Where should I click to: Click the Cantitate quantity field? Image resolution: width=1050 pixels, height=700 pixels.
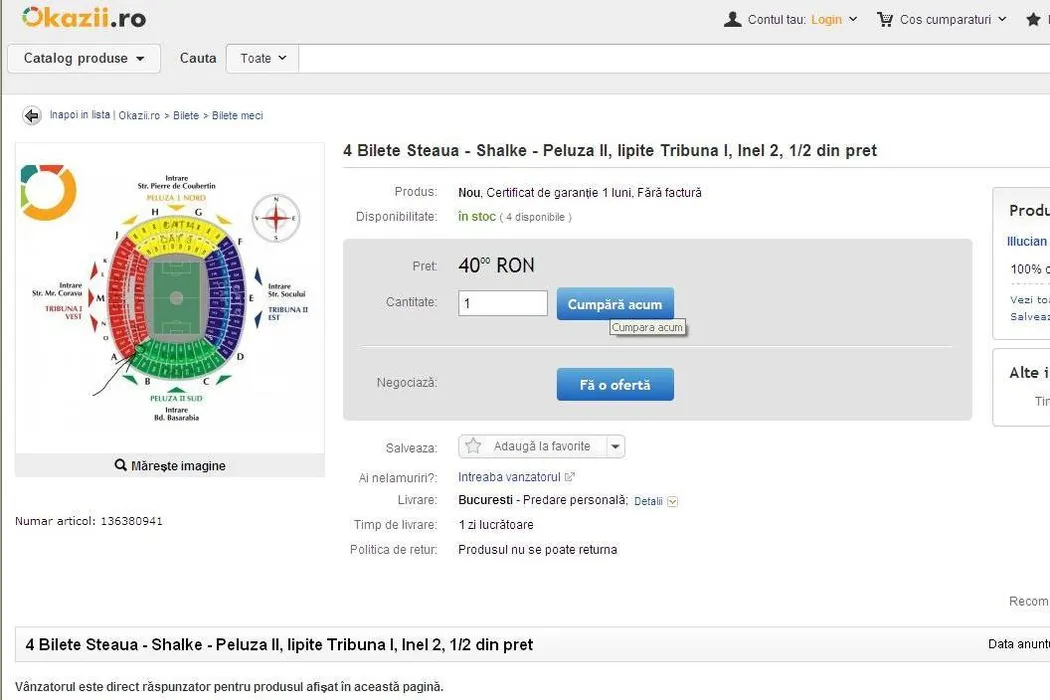(x=503, y=303)
